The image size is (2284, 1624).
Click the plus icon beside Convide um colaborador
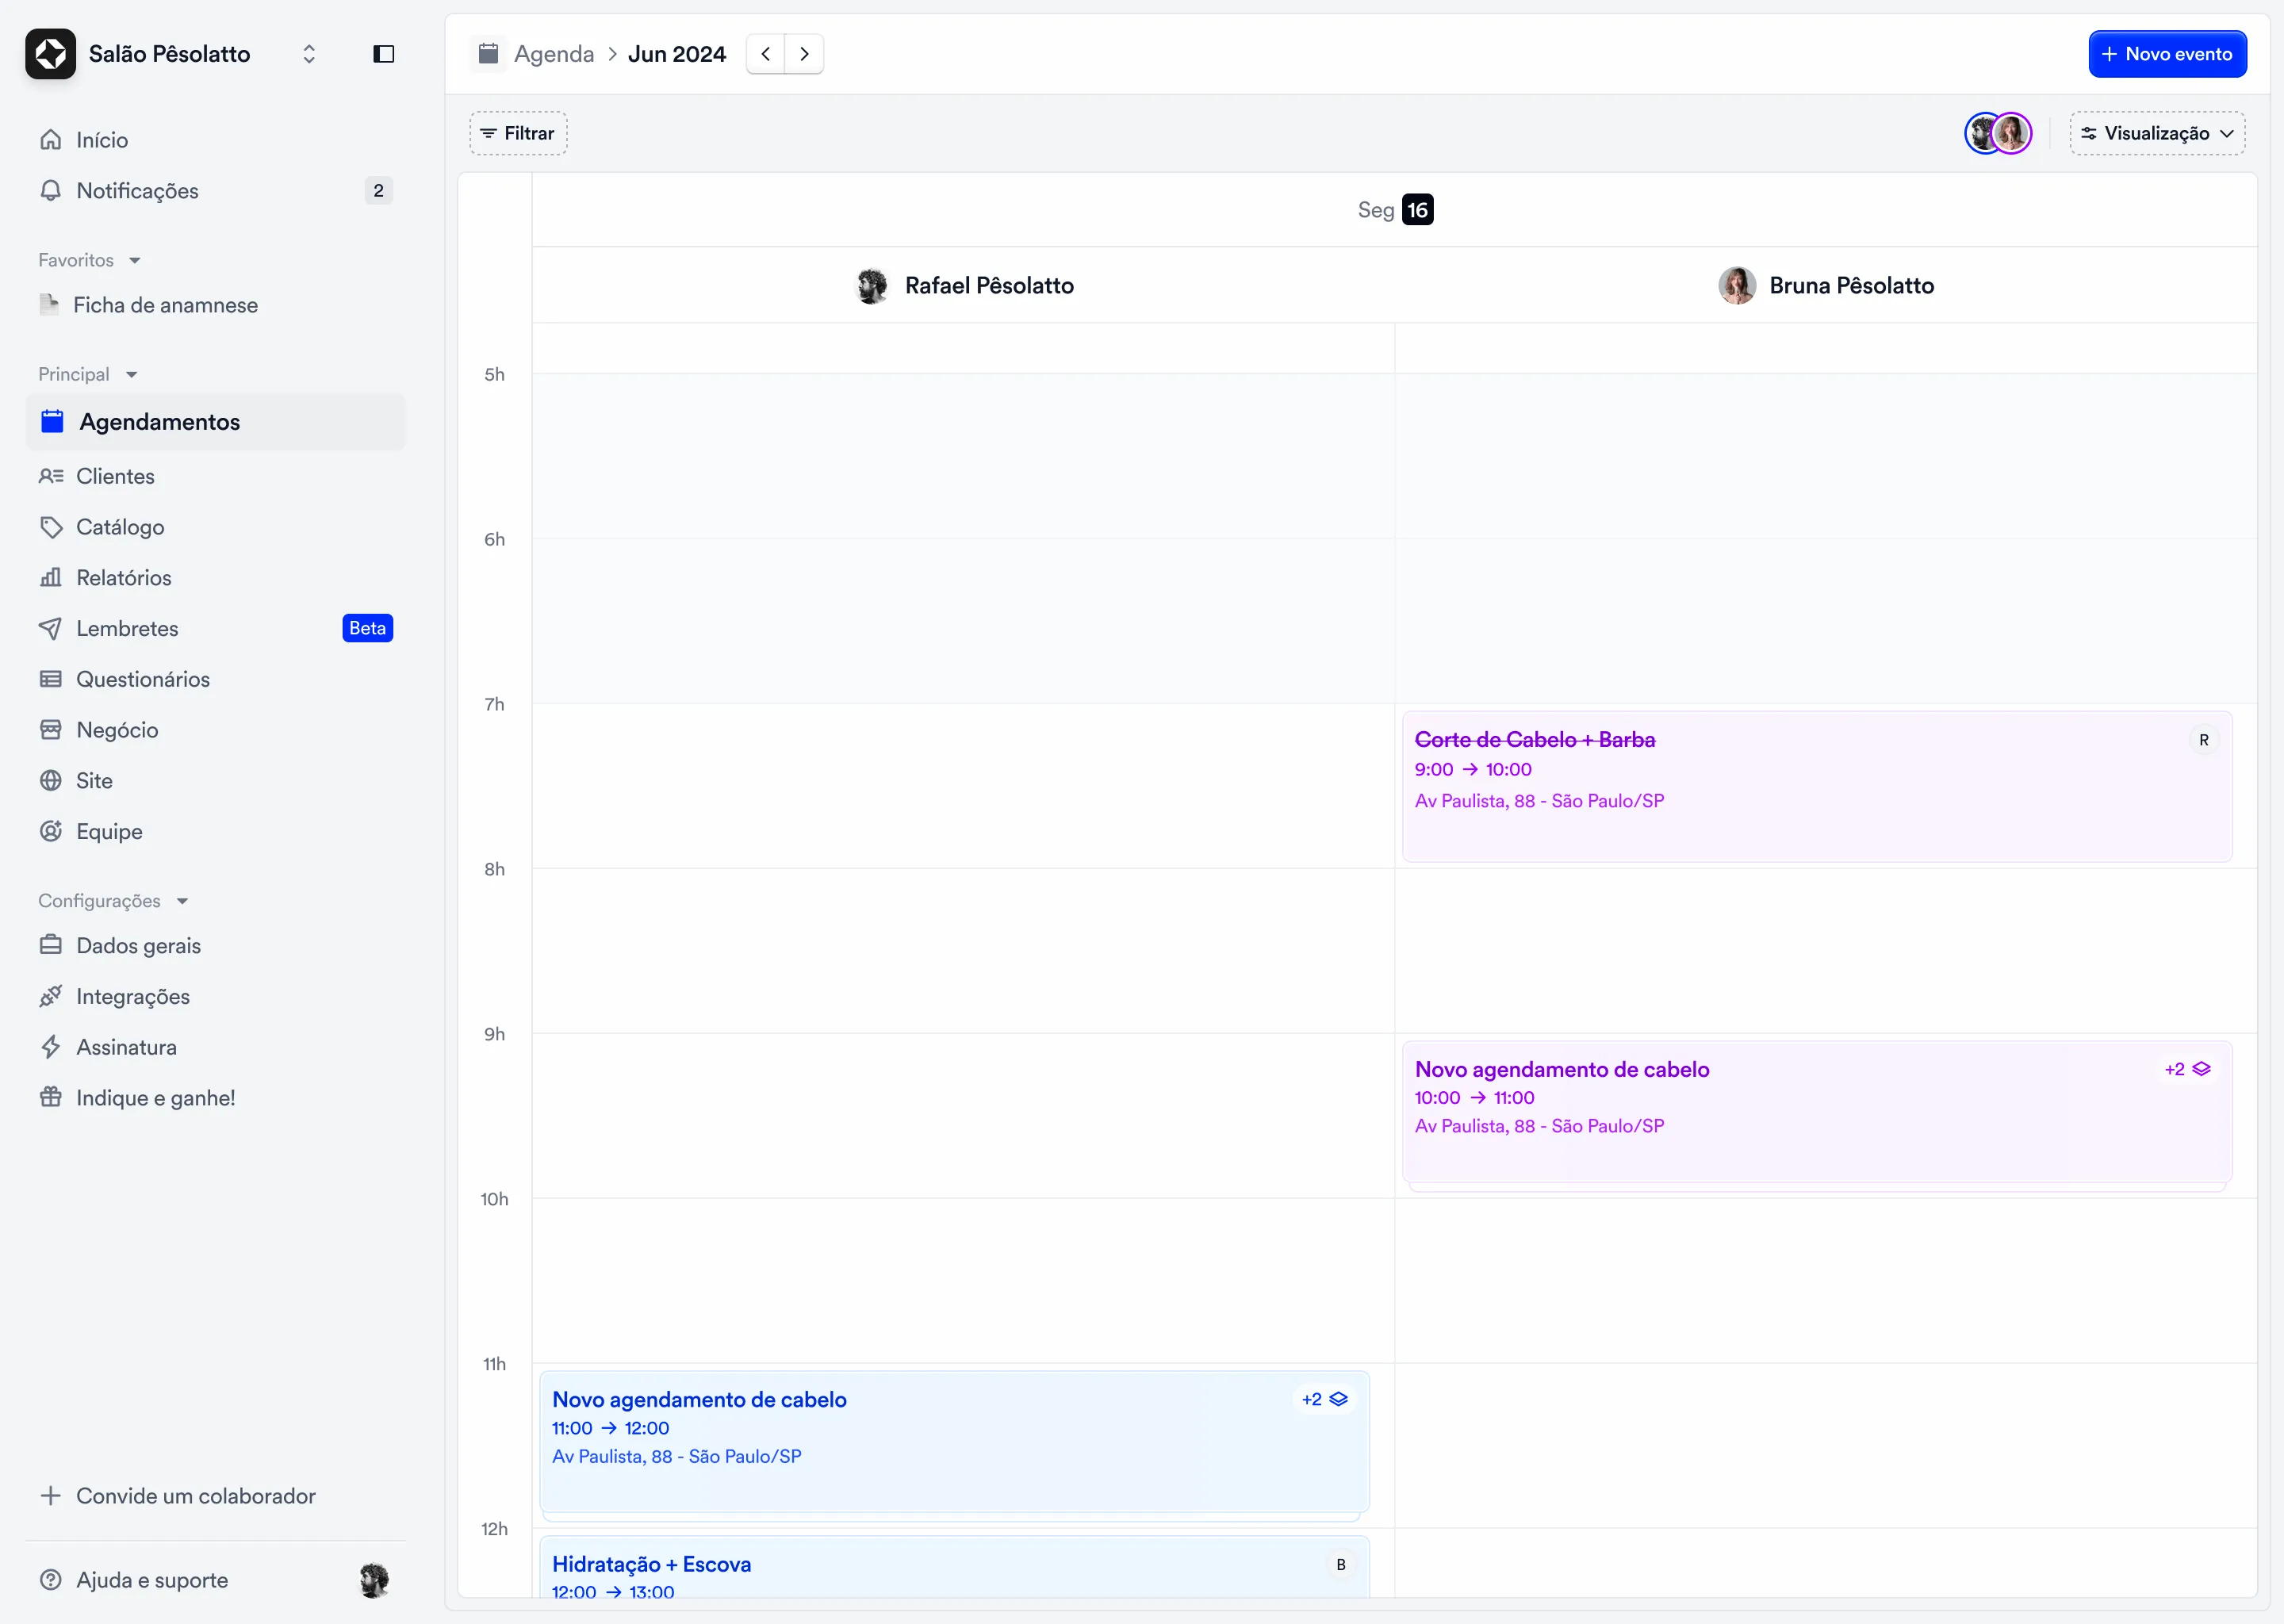(x=51, y=1496)
